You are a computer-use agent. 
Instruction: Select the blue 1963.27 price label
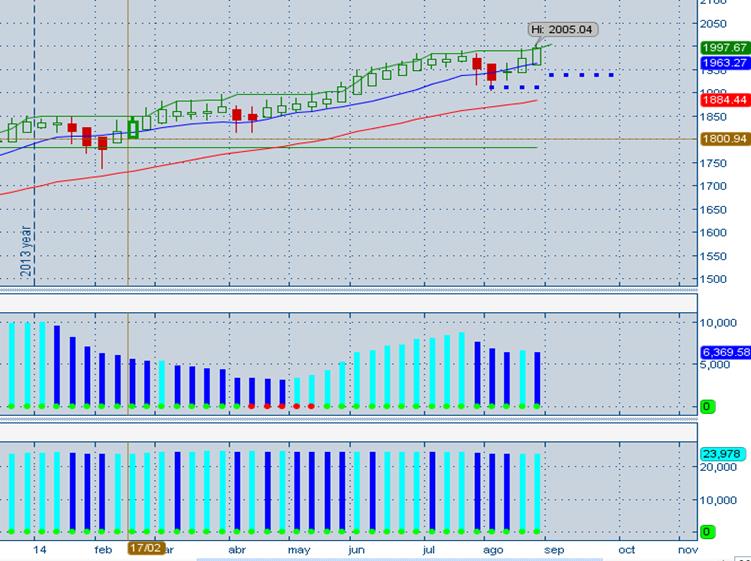pos(725,63)
